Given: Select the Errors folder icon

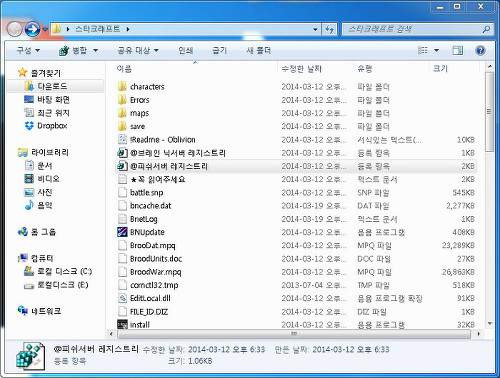Looking at the screenshot, I should (122, 100).
